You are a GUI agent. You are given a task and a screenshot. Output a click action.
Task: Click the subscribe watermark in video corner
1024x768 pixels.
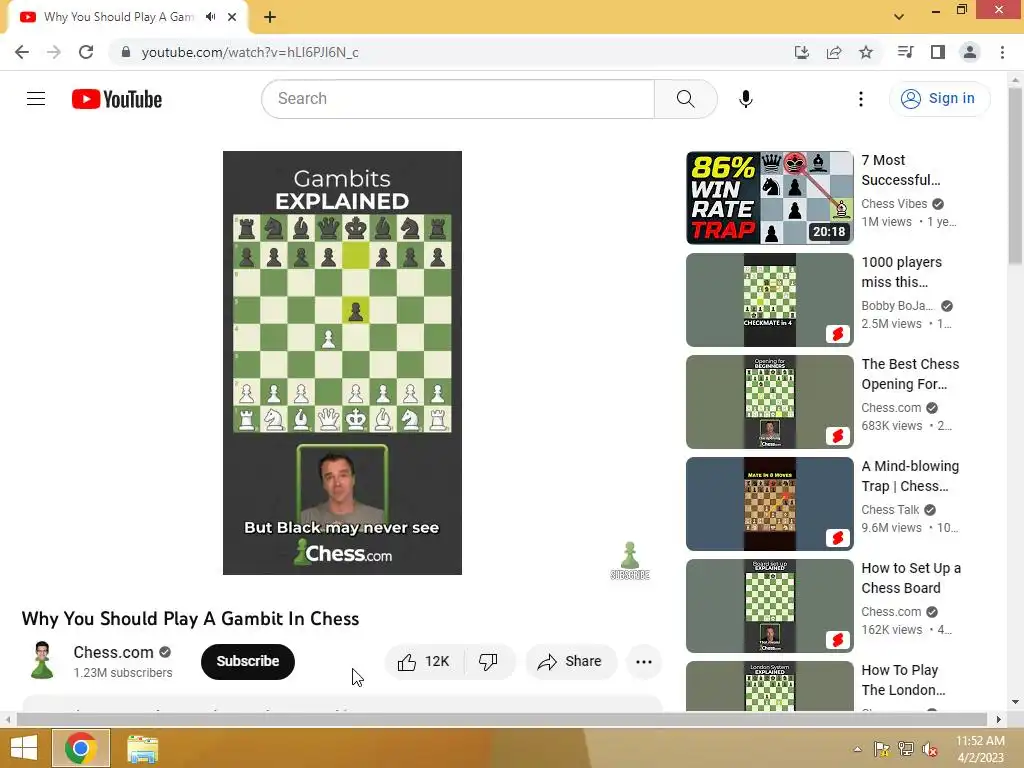click(x=630, y=560)
